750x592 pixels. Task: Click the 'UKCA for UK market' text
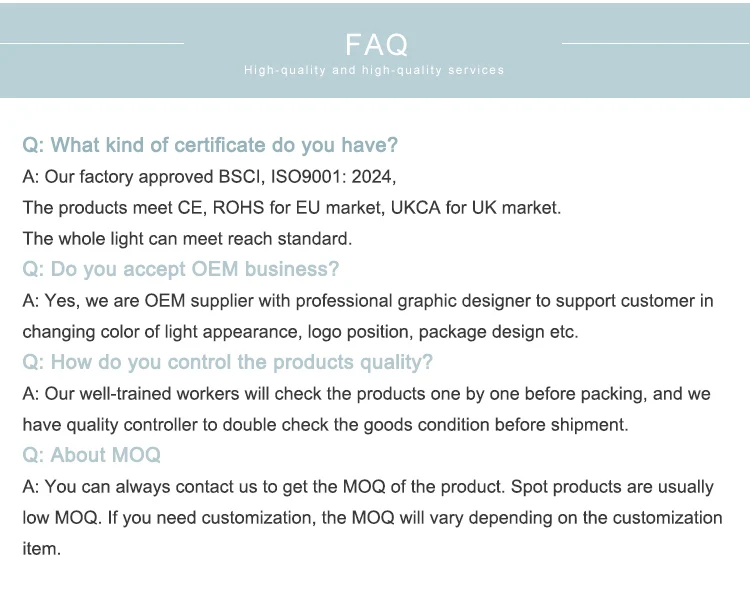[x=476, y=208]
